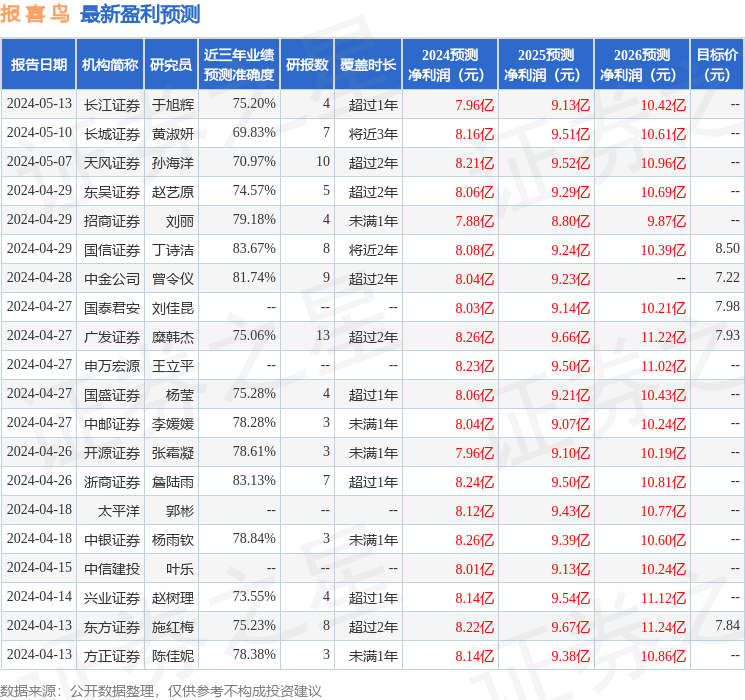Click the 报告日期 column header

(x=38, y=64)
